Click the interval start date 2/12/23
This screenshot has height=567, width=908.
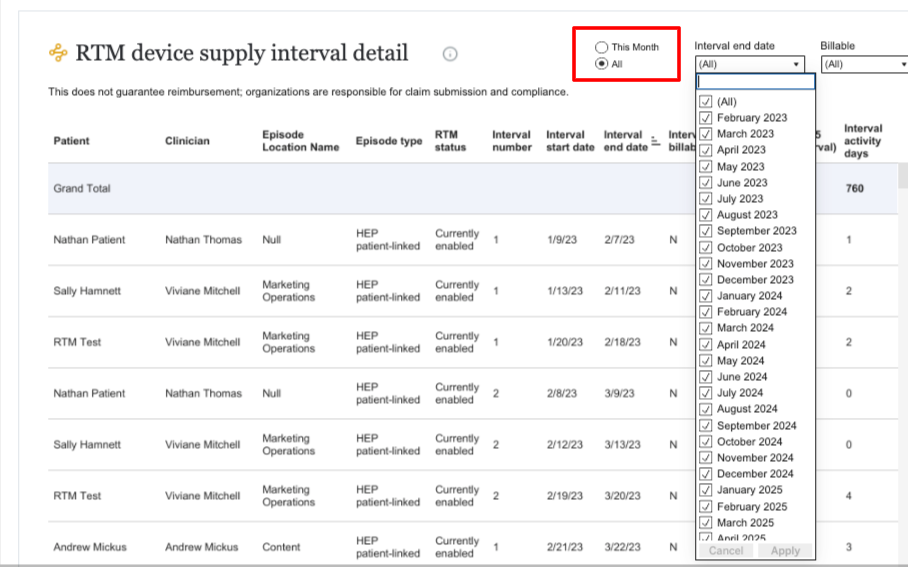pyautogui.click(x=565, y=444)
